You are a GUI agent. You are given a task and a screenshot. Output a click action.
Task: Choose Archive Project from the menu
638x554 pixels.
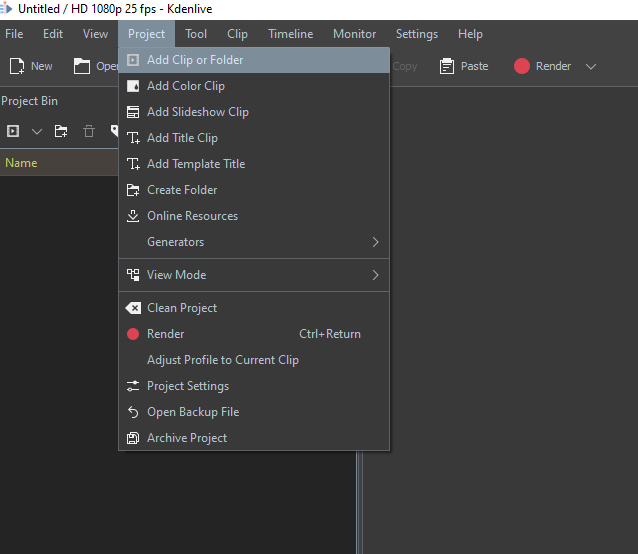(187, 438)
